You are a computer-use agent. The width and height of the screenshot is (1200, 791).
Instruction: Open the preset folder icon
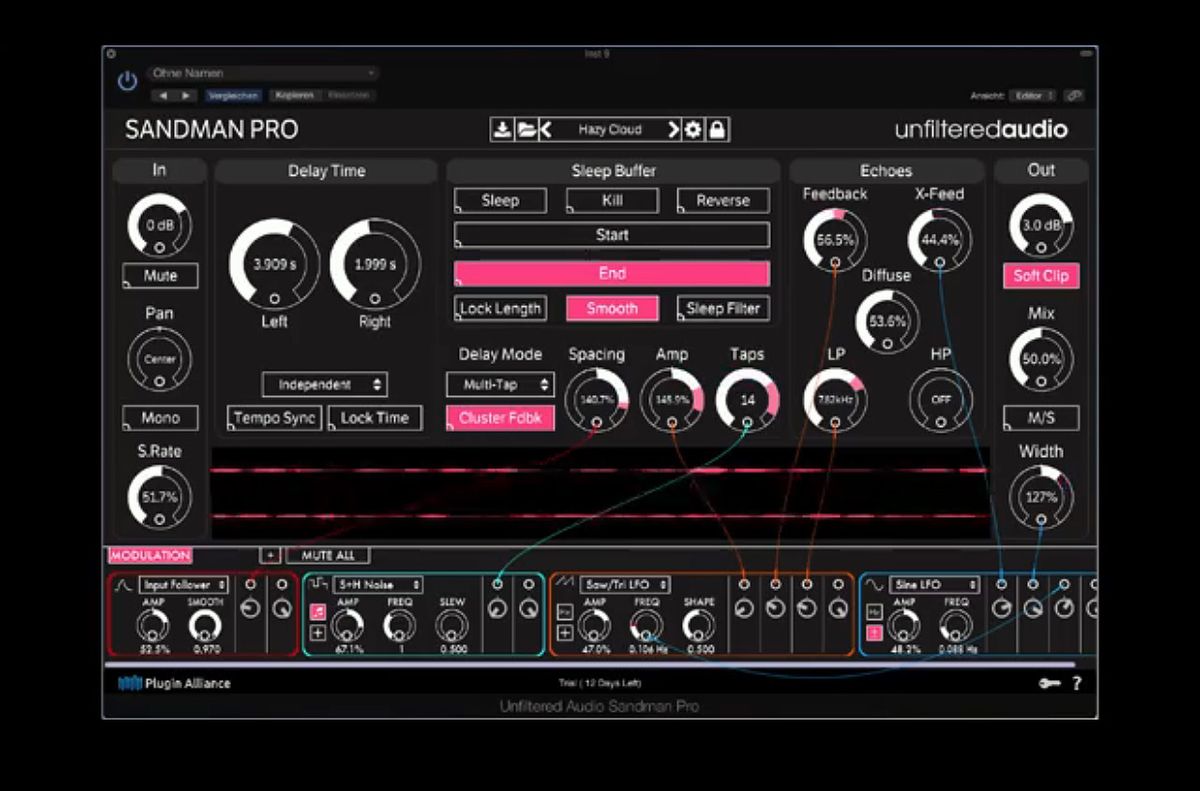click(525, 130)
